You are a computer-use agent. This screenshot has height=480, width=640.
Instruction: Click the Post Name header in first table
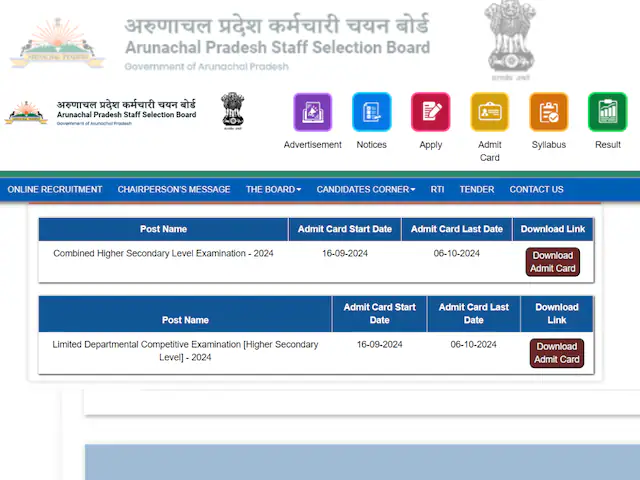(163, 229)
